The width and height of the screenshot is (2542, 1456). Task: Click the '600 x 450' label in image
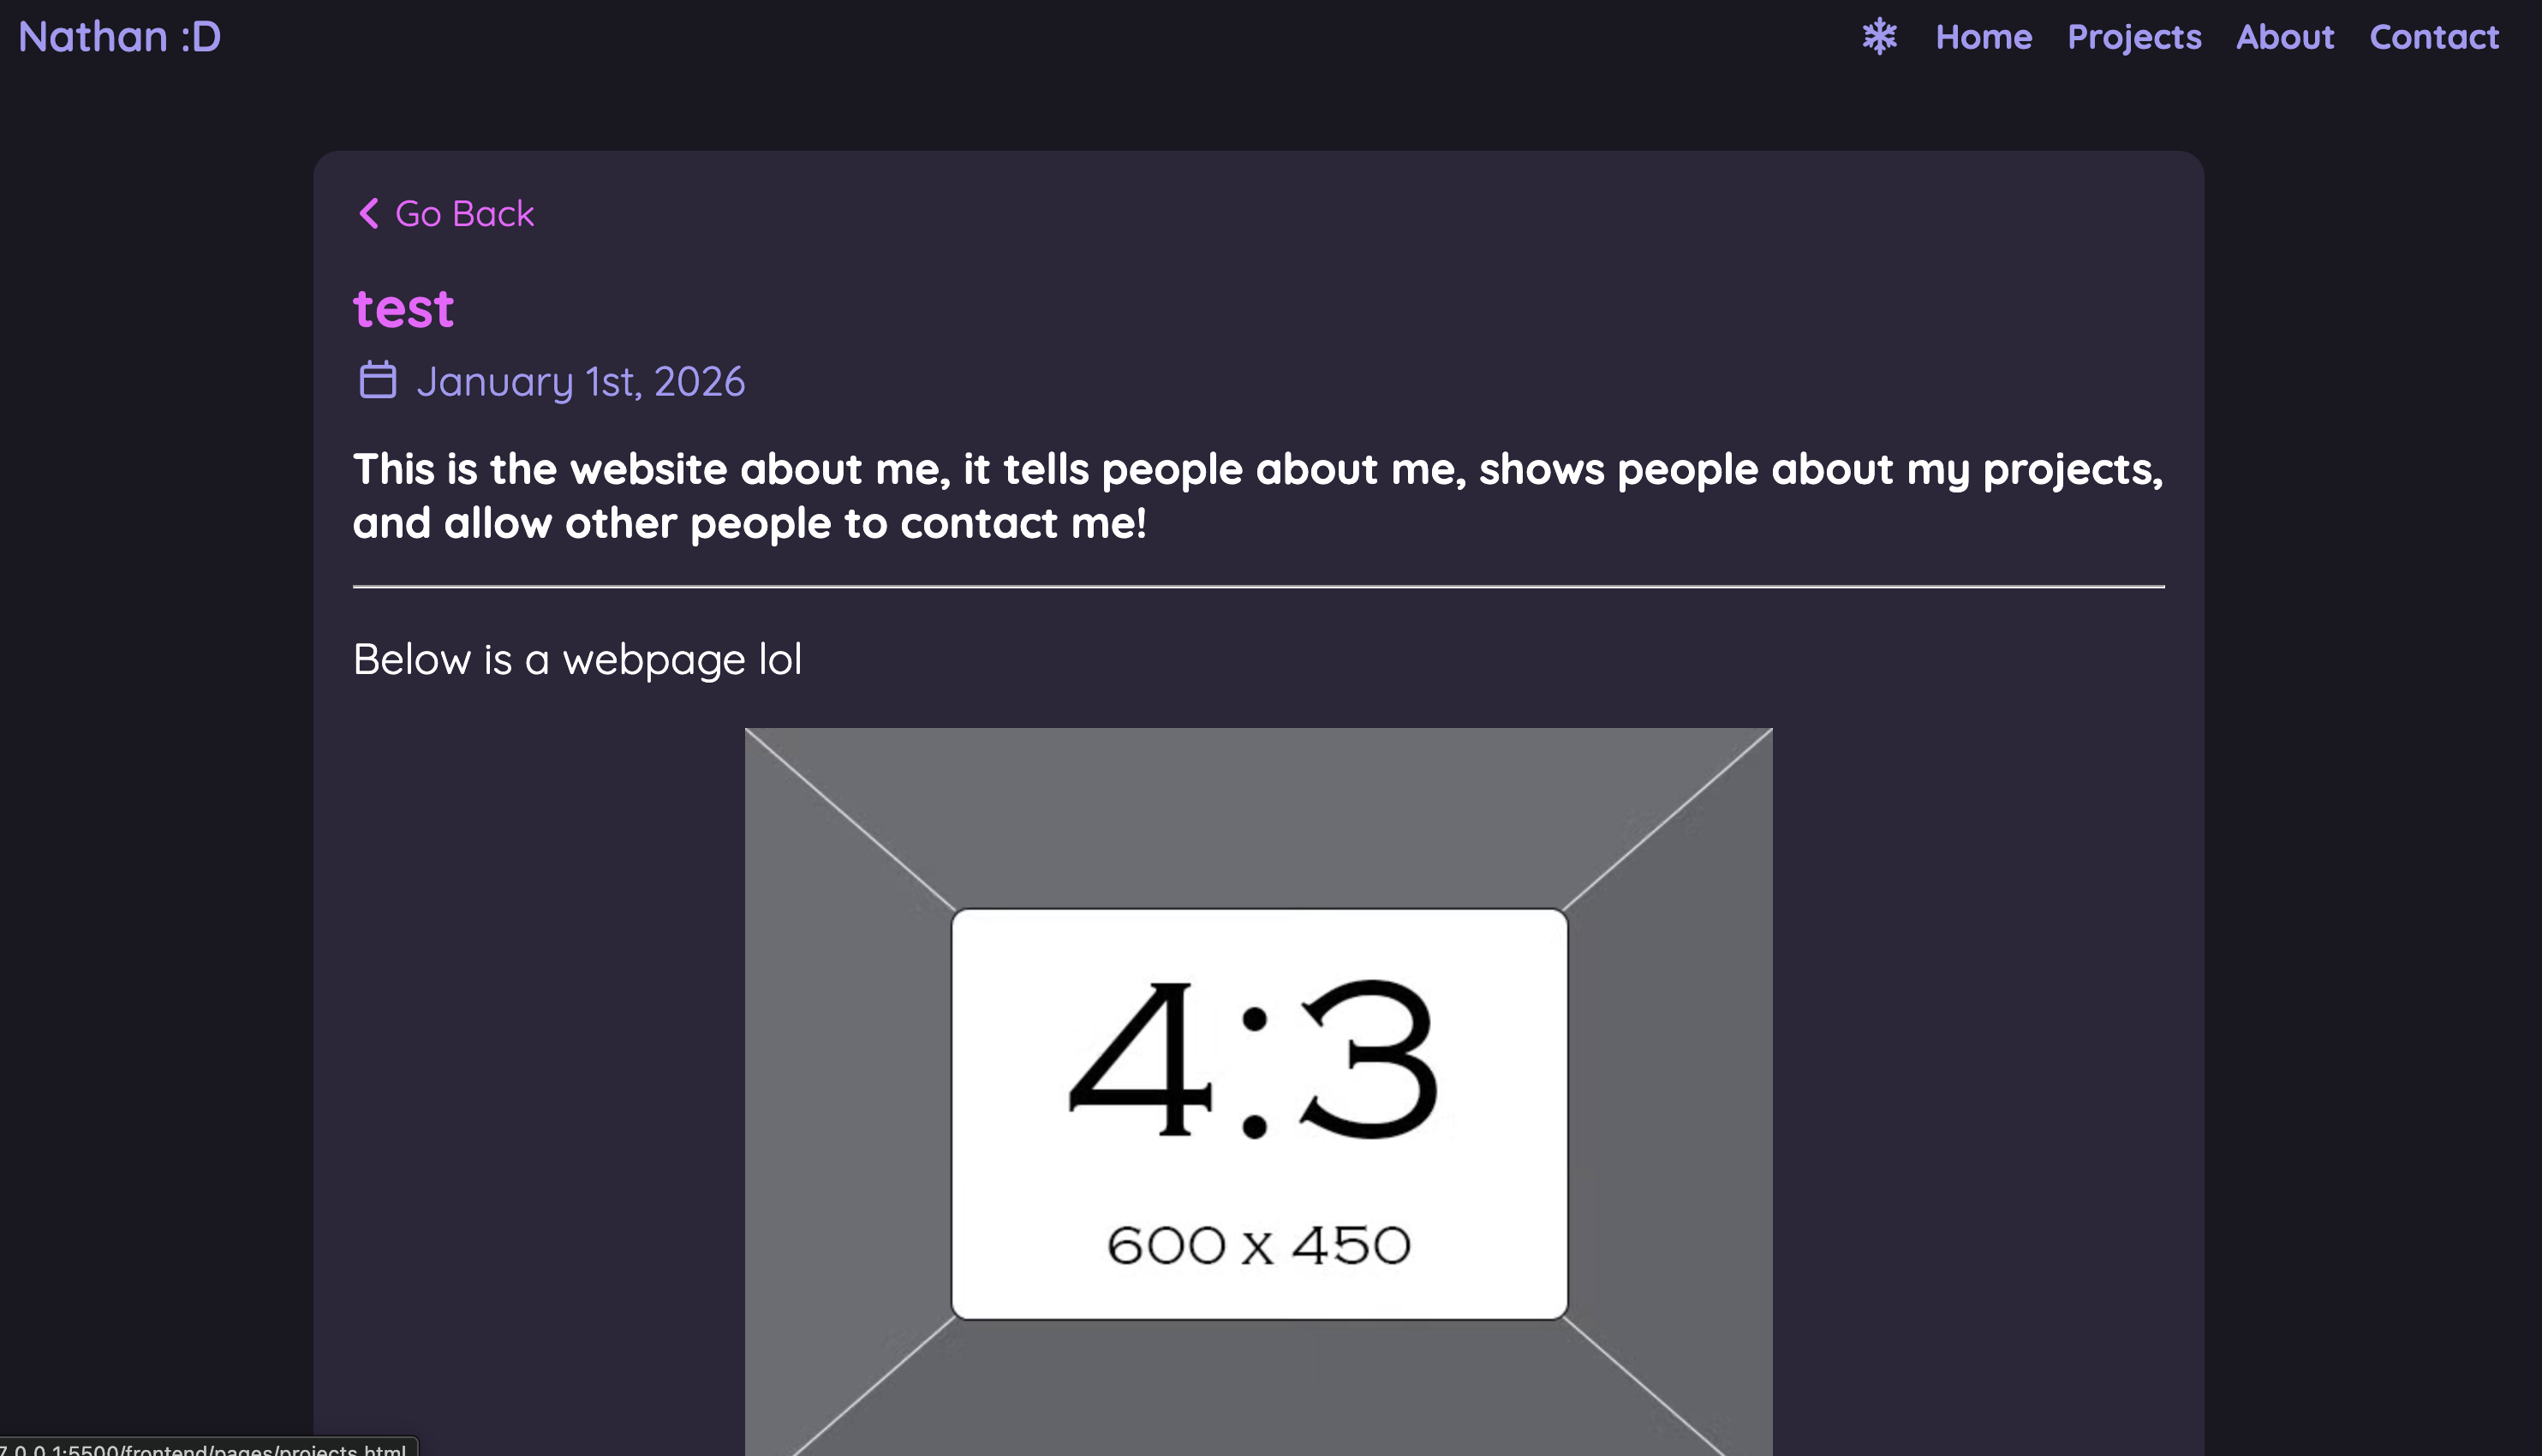[x=1258, y=1246]
